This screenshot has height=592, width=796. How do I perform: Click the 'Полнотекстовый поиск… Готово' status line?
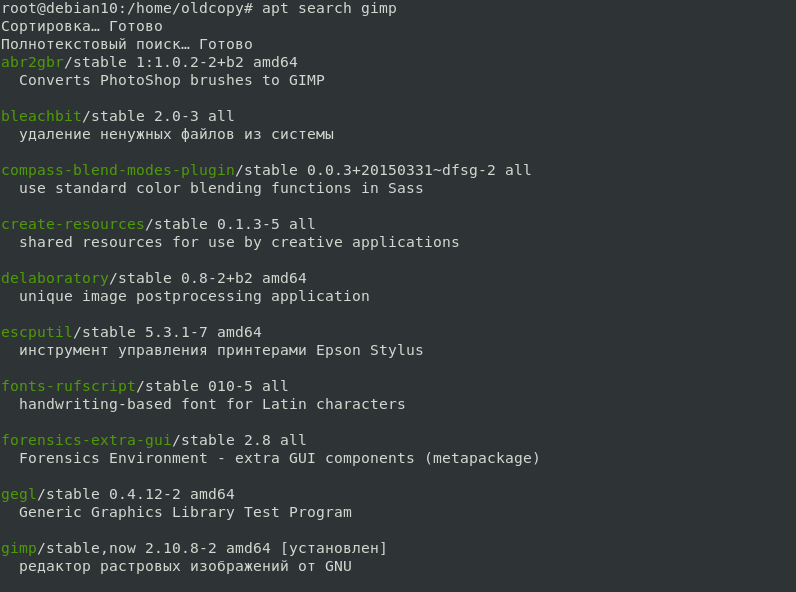tap(127, 44)
